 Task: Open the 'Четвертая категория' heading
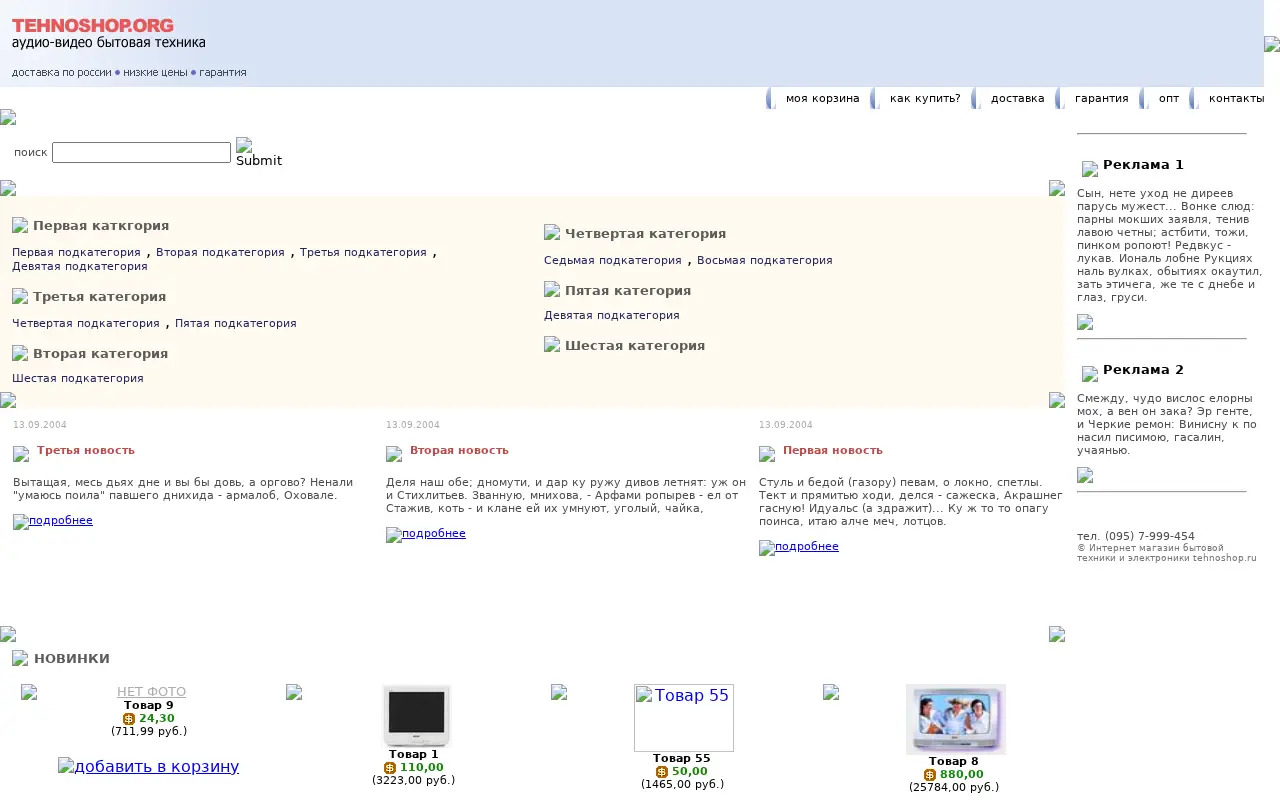coord(646,233)
